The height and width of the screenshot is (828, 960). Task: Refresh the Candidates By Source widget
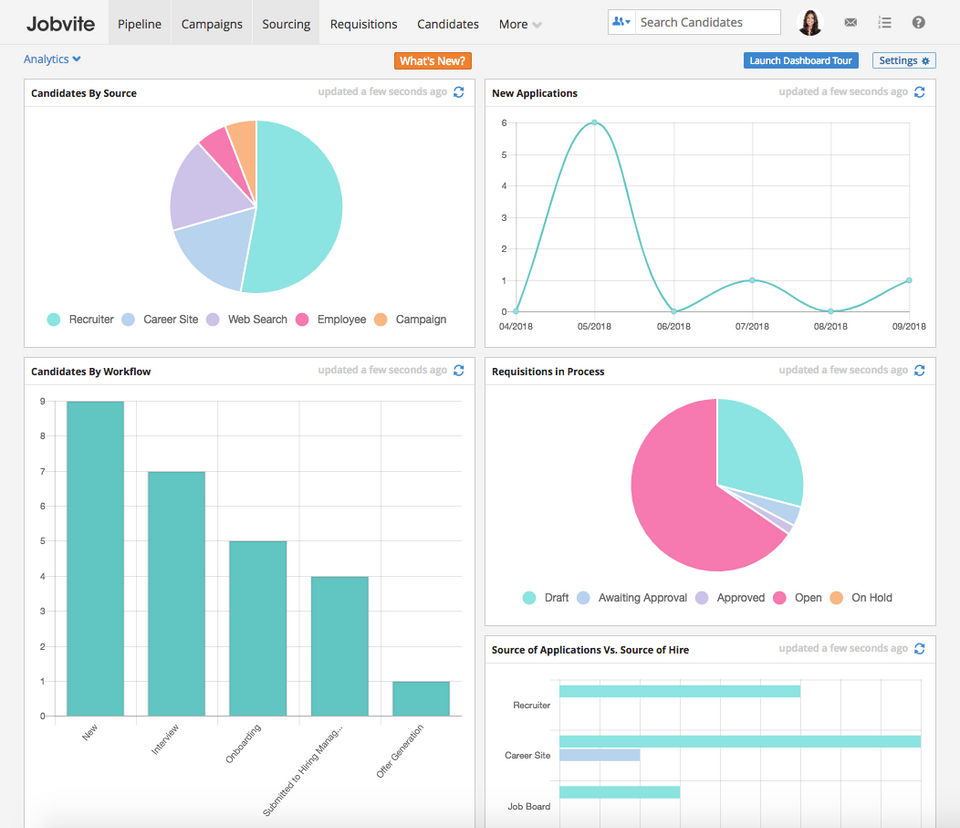(459, 92)
